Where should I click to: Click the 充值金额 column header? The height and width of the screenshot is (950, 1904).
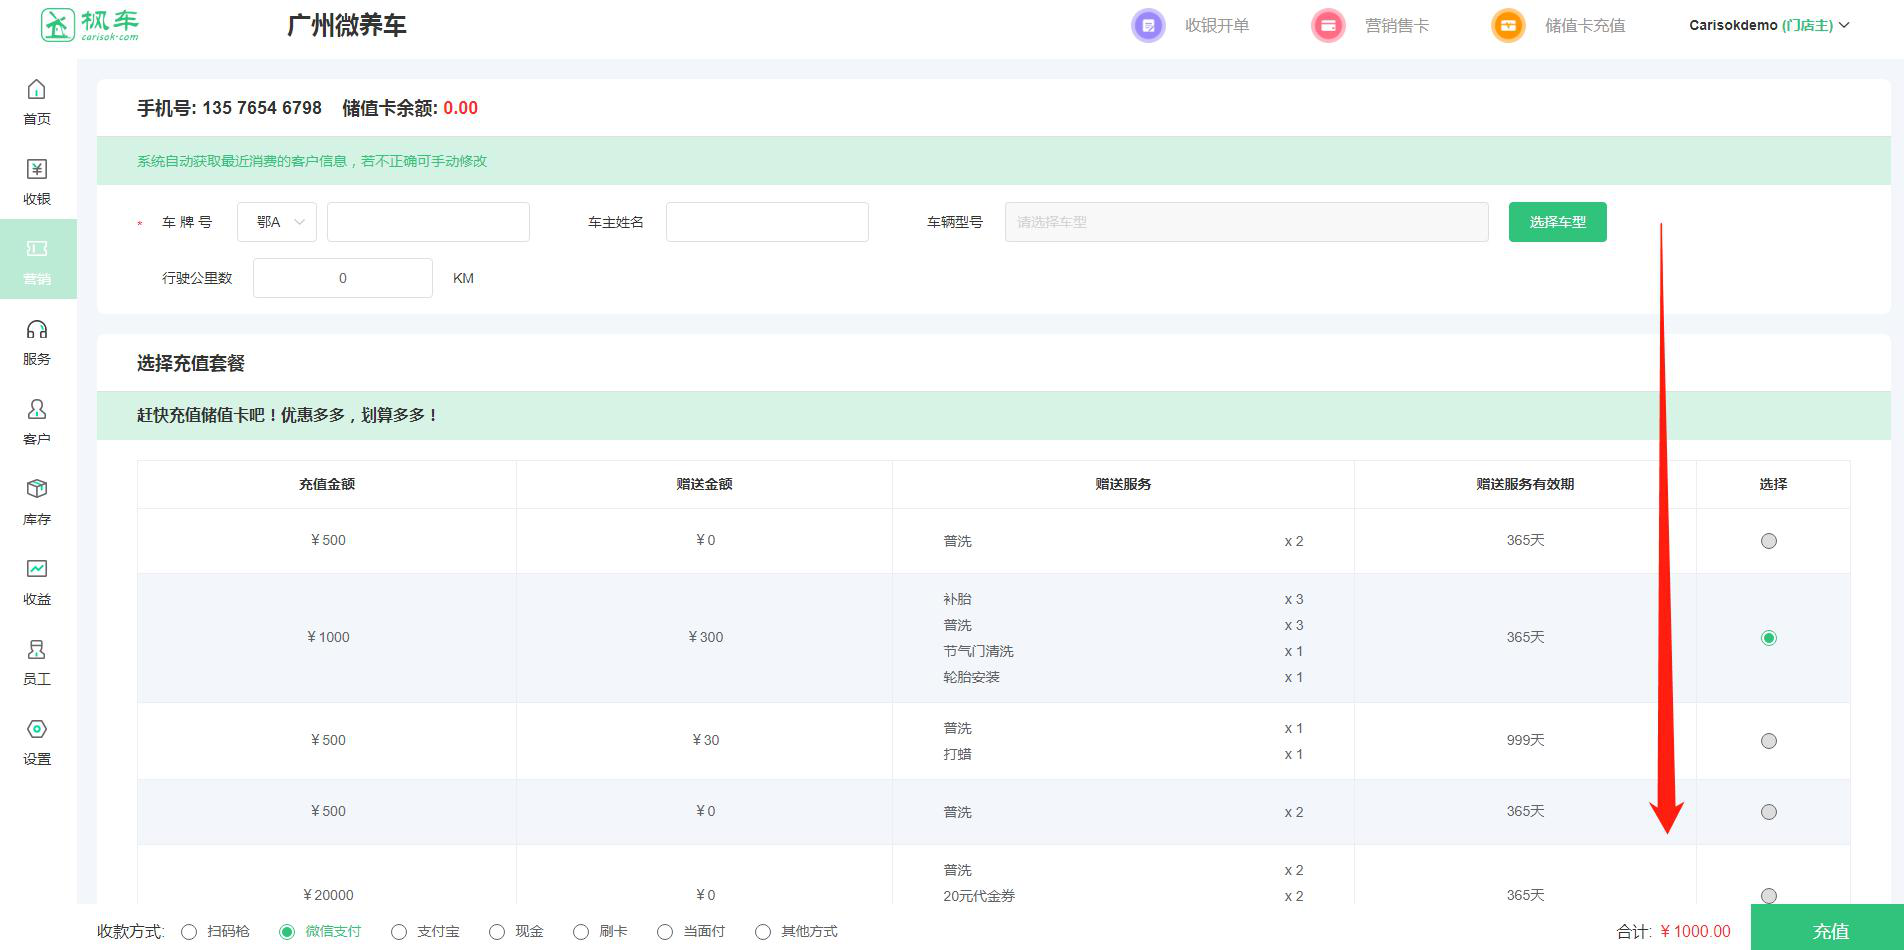tap(327, 484)
